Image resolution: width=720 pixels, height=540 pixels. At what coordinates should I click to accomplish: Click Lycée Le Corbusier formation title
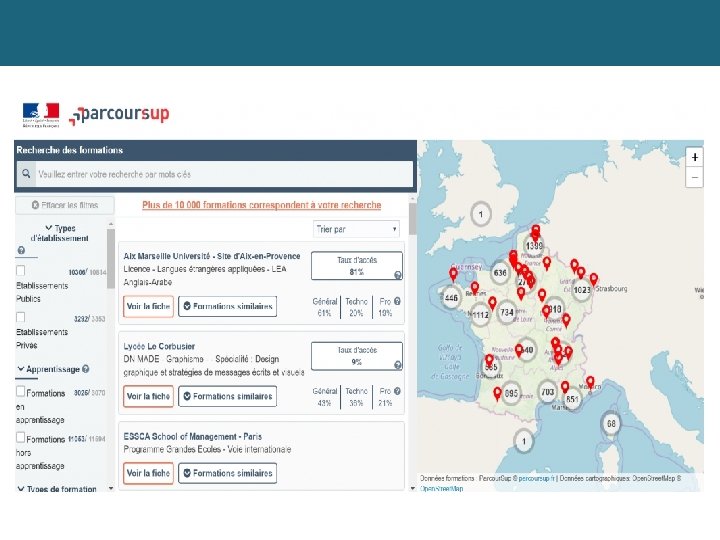(x=159, y=346)
